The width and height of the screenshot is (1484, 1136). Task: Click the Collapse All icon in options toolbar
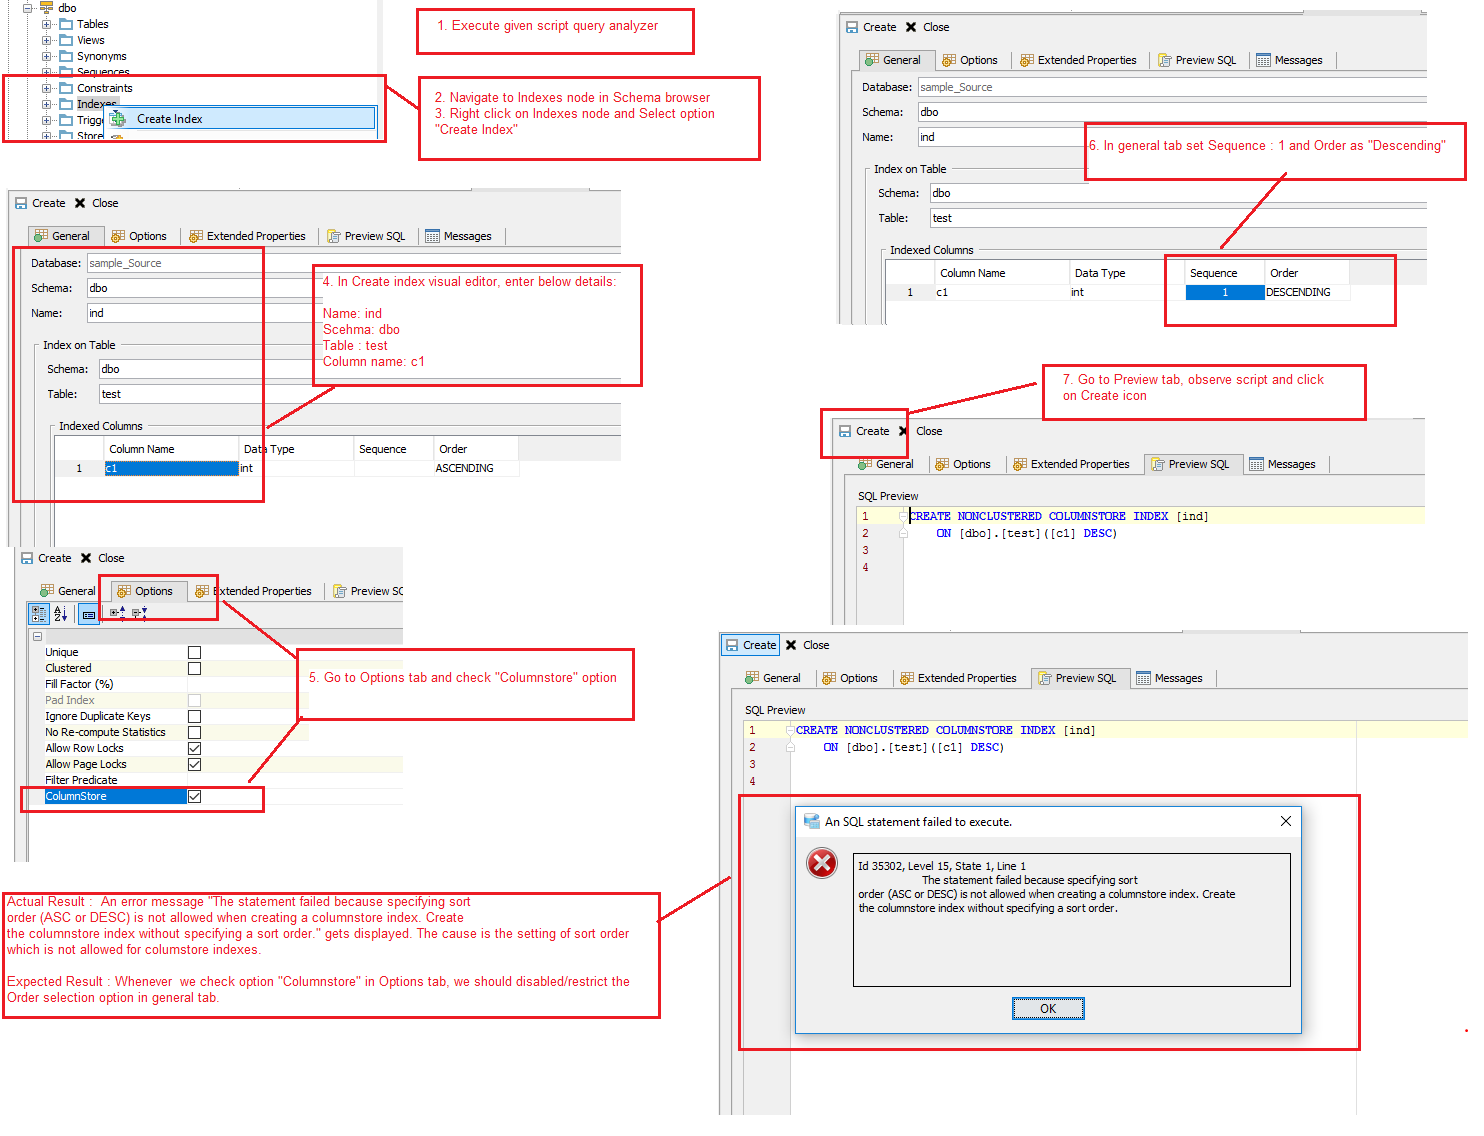140,613
